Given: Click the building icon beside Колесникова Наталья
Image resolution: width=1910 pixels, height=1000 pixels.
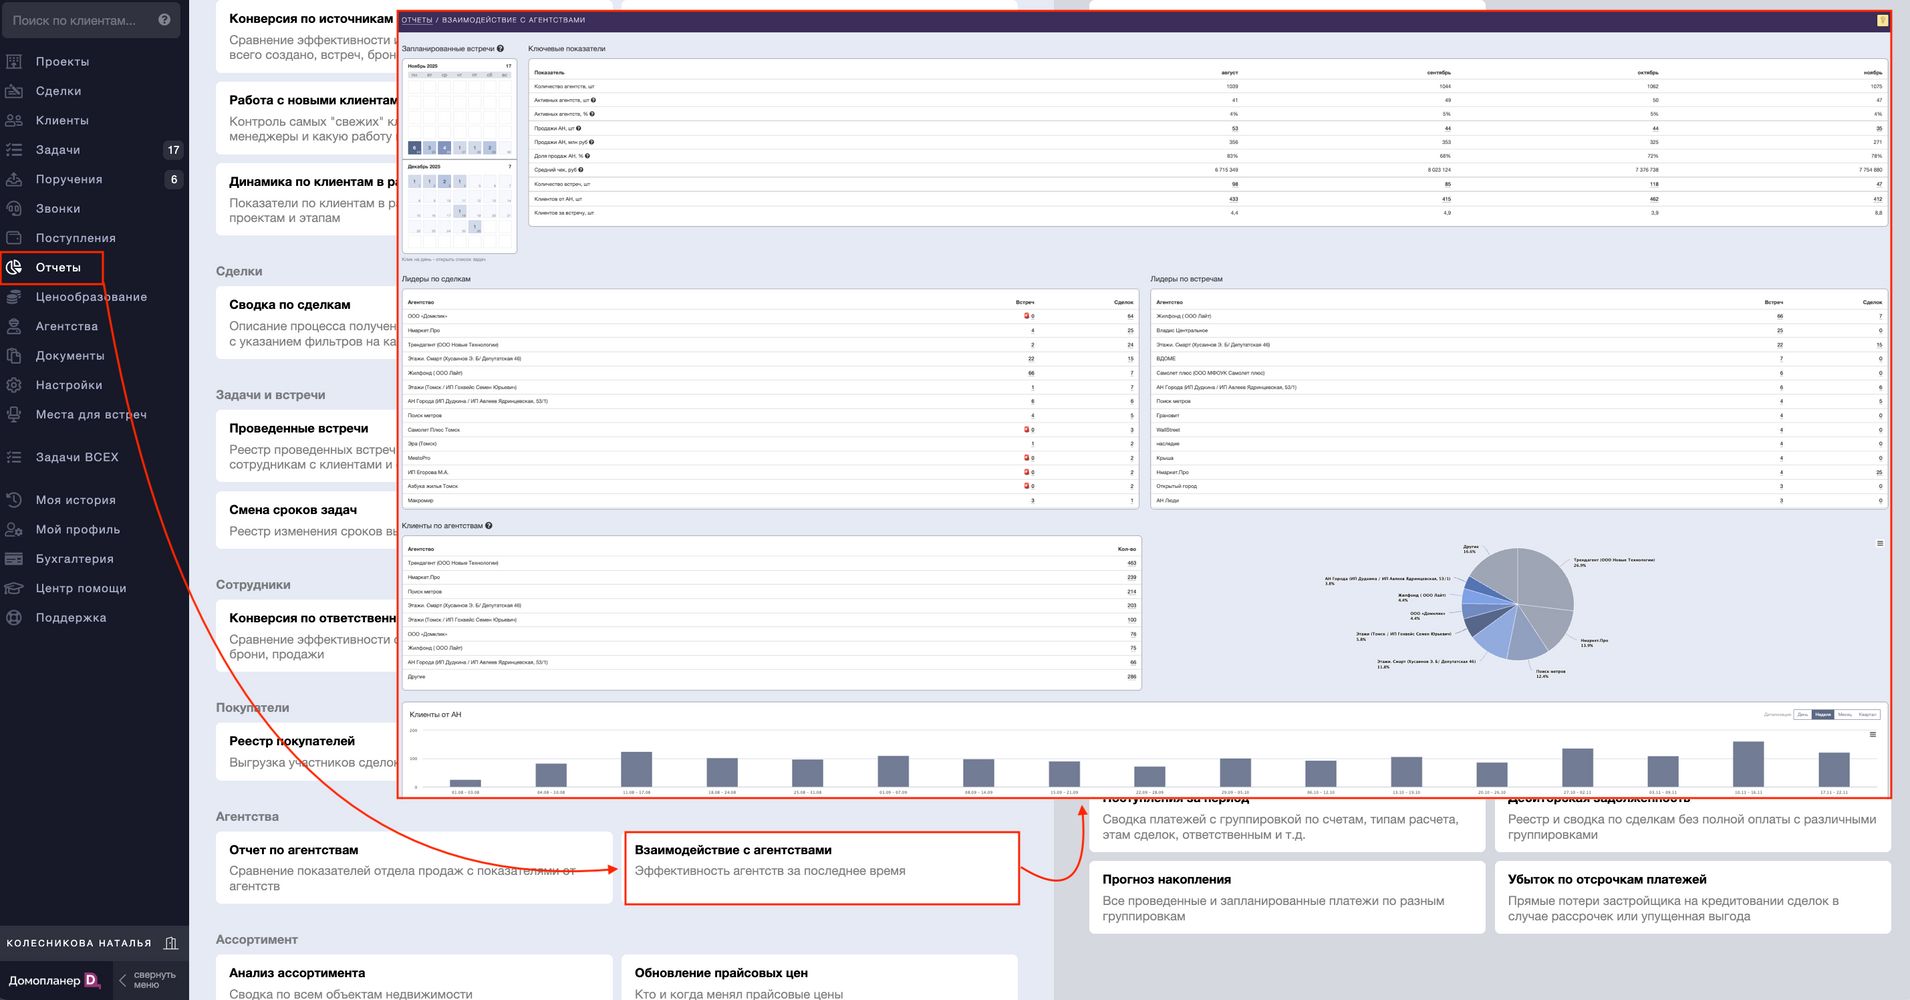Looking at the screenshot, I should click(171, 943).
